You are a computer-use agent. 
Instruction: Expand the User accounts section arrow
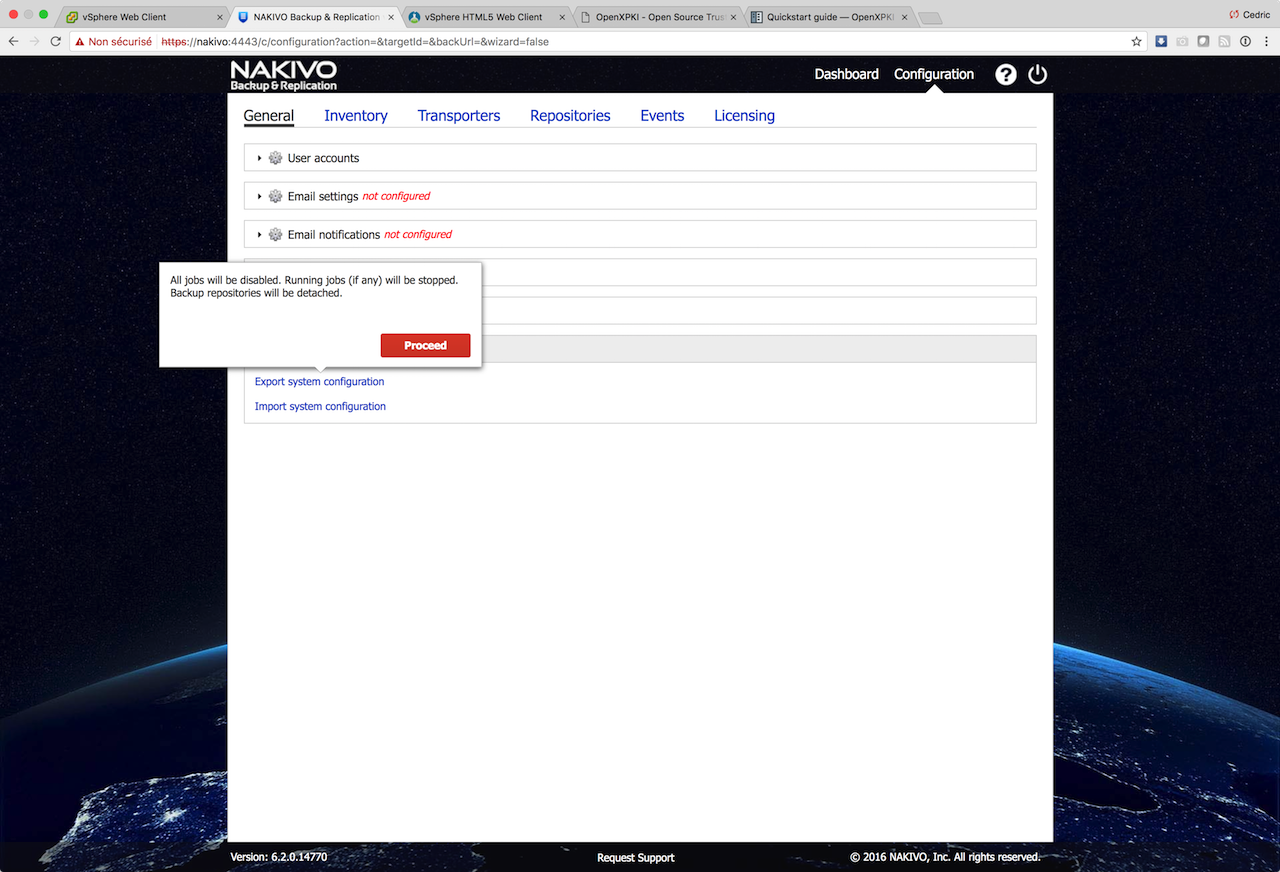coord(259,158)
